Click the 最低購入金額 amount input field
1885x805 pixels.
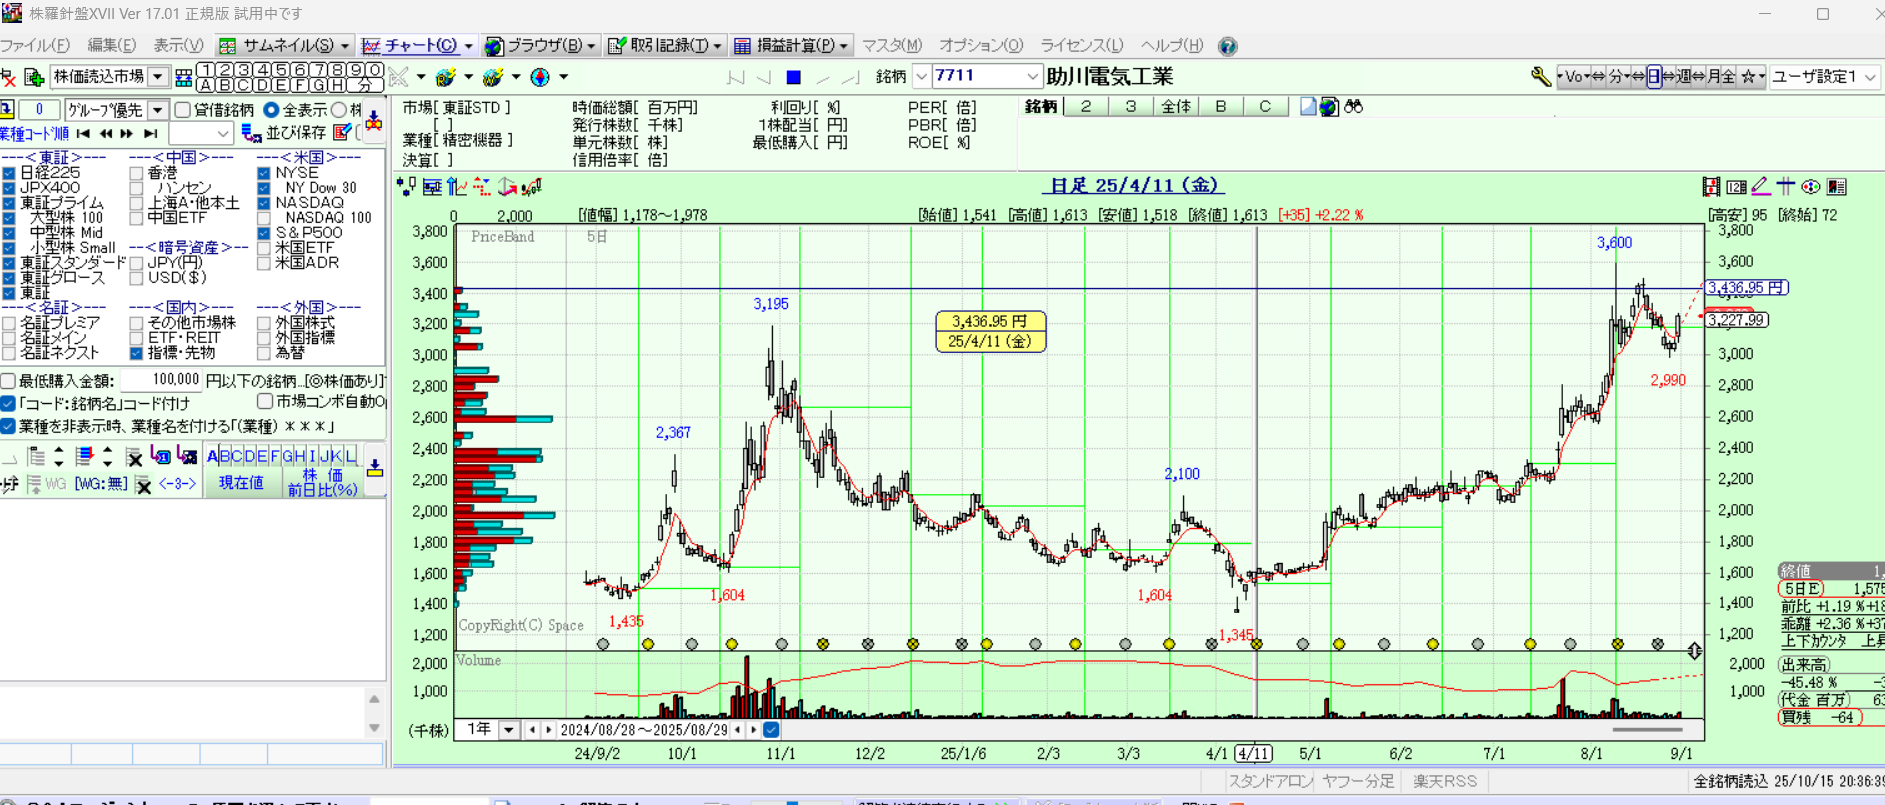click(161, 381)
